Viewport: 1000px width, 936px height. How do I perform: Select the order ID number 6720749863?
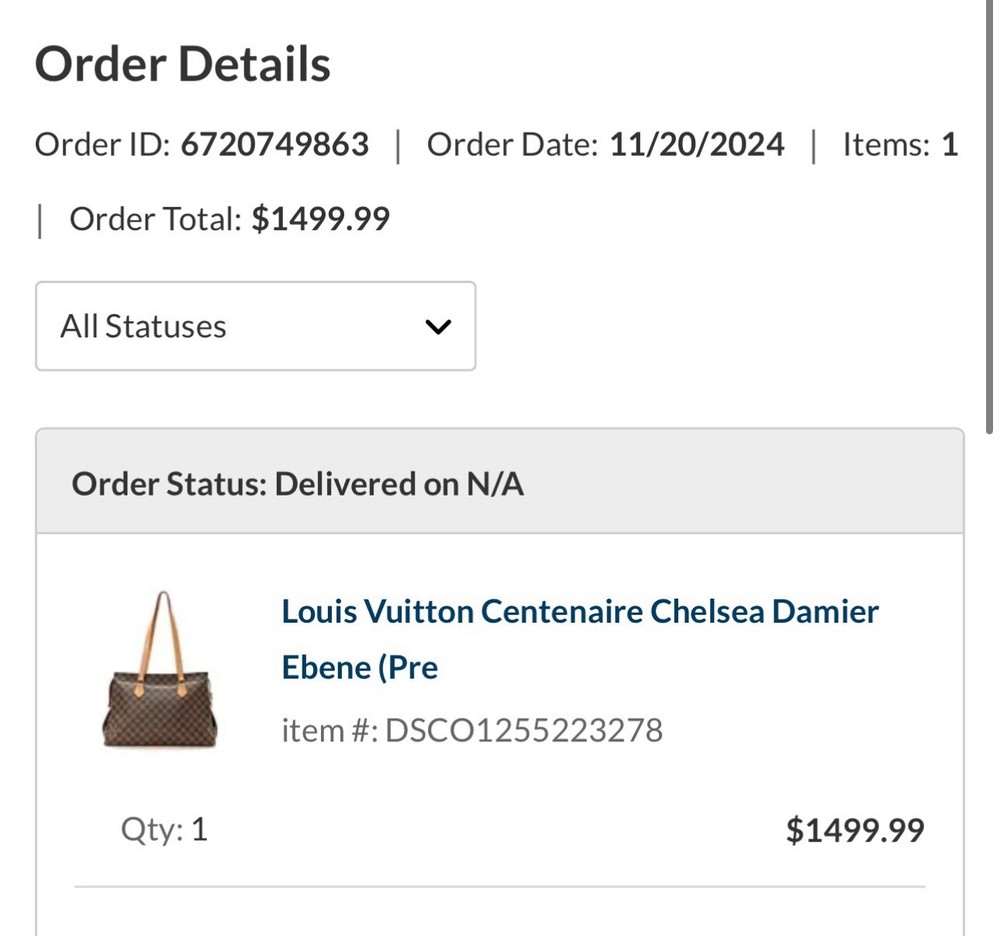click(274, 145)
